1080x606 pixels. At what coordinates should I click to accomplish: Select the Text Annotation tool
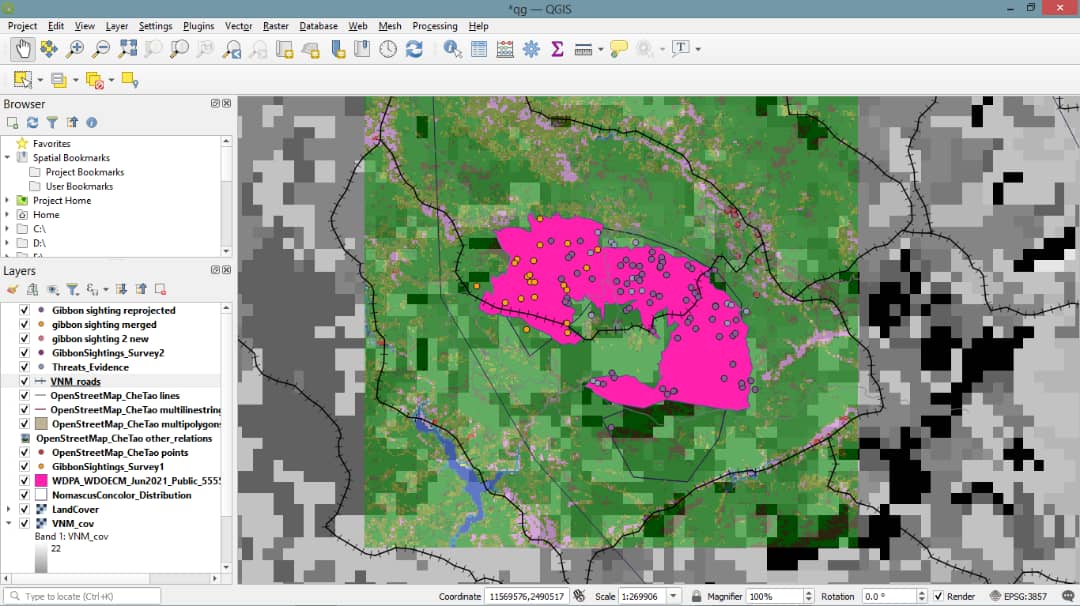(x=681, y=48)
